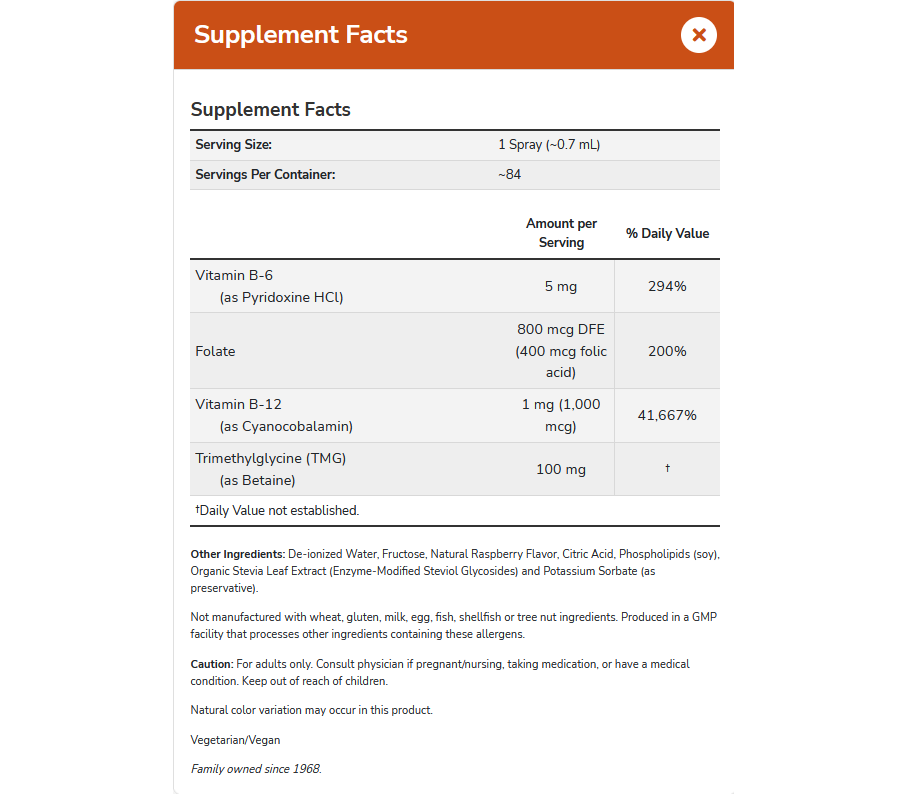Viewport: 908px width, 794px height.
Task: Select the Family owned since 1968 text
Action: click(255, 769)
